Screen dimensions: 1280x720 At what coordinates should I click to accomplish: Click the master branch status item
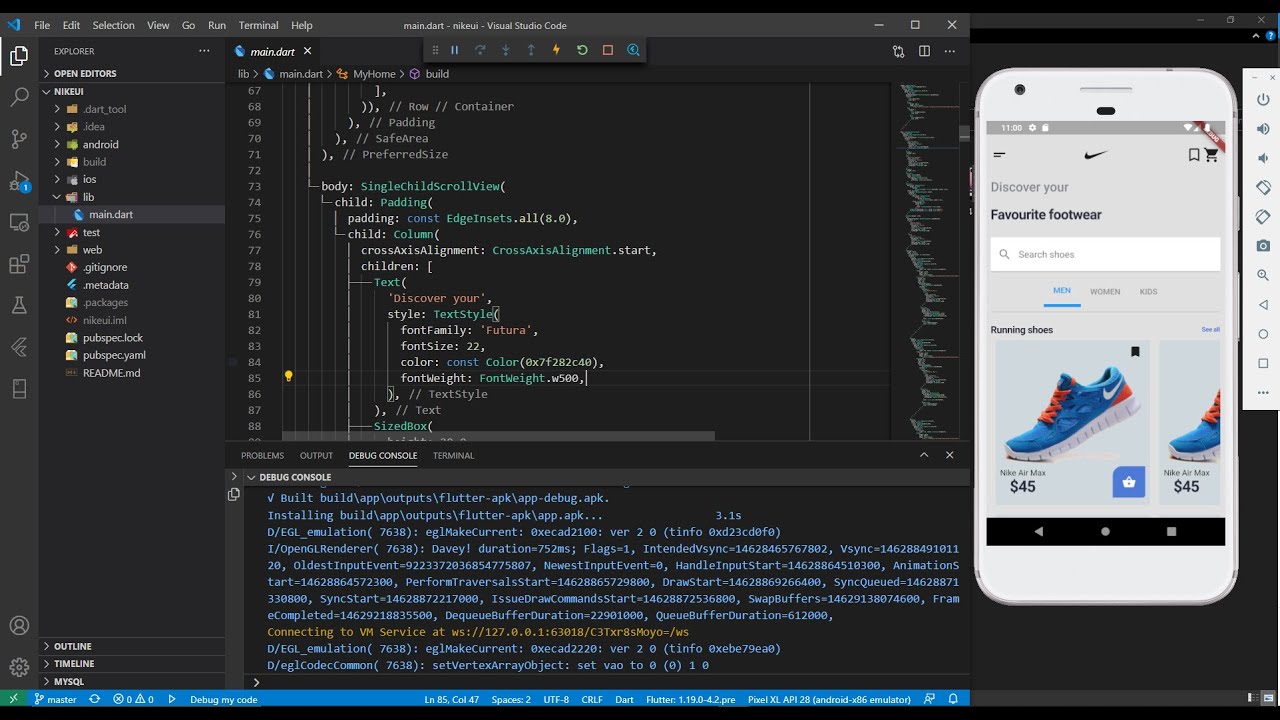(54, 699)
